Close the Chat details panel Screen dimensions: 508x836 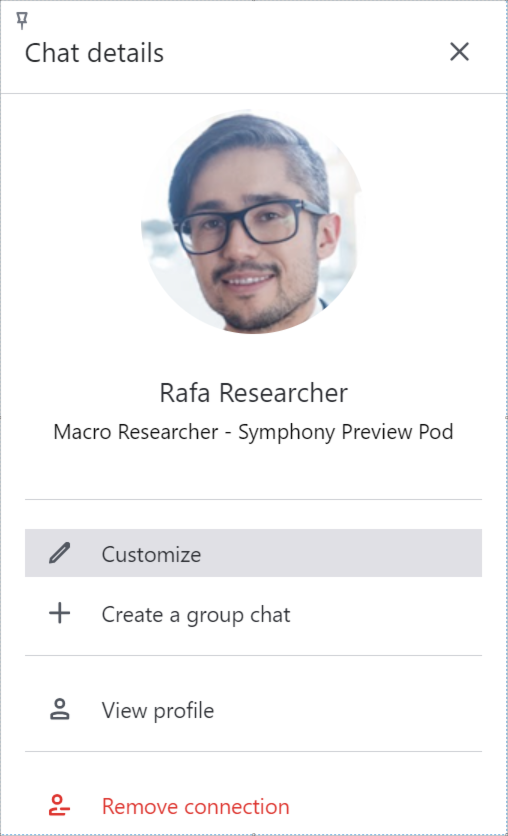[459, 52]
